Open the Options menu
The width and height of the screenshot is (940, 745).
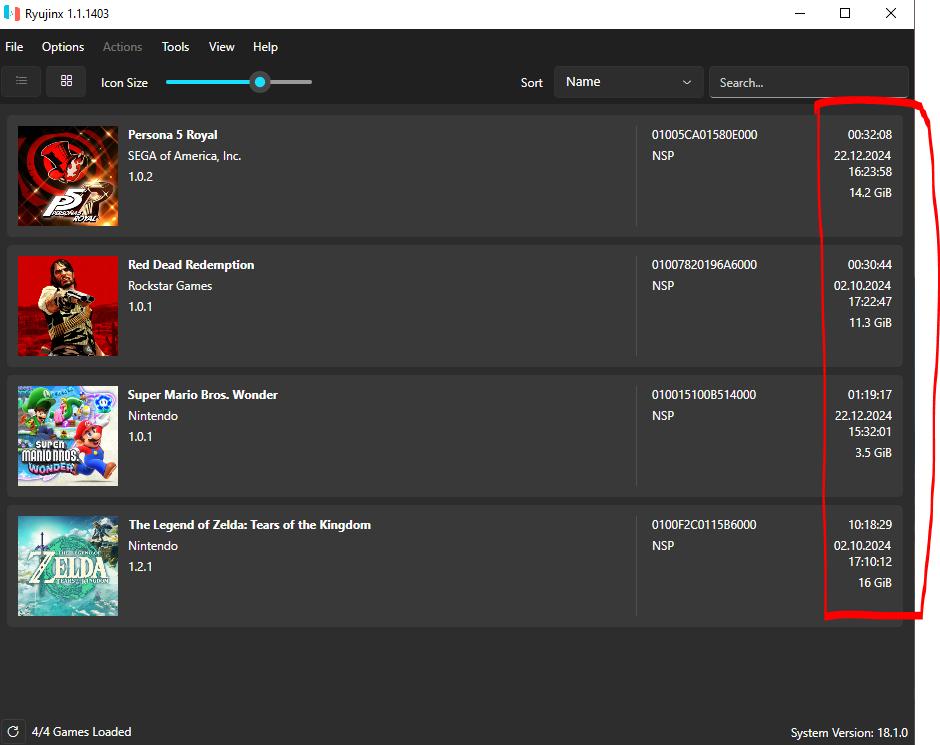[x=63, y=47]
